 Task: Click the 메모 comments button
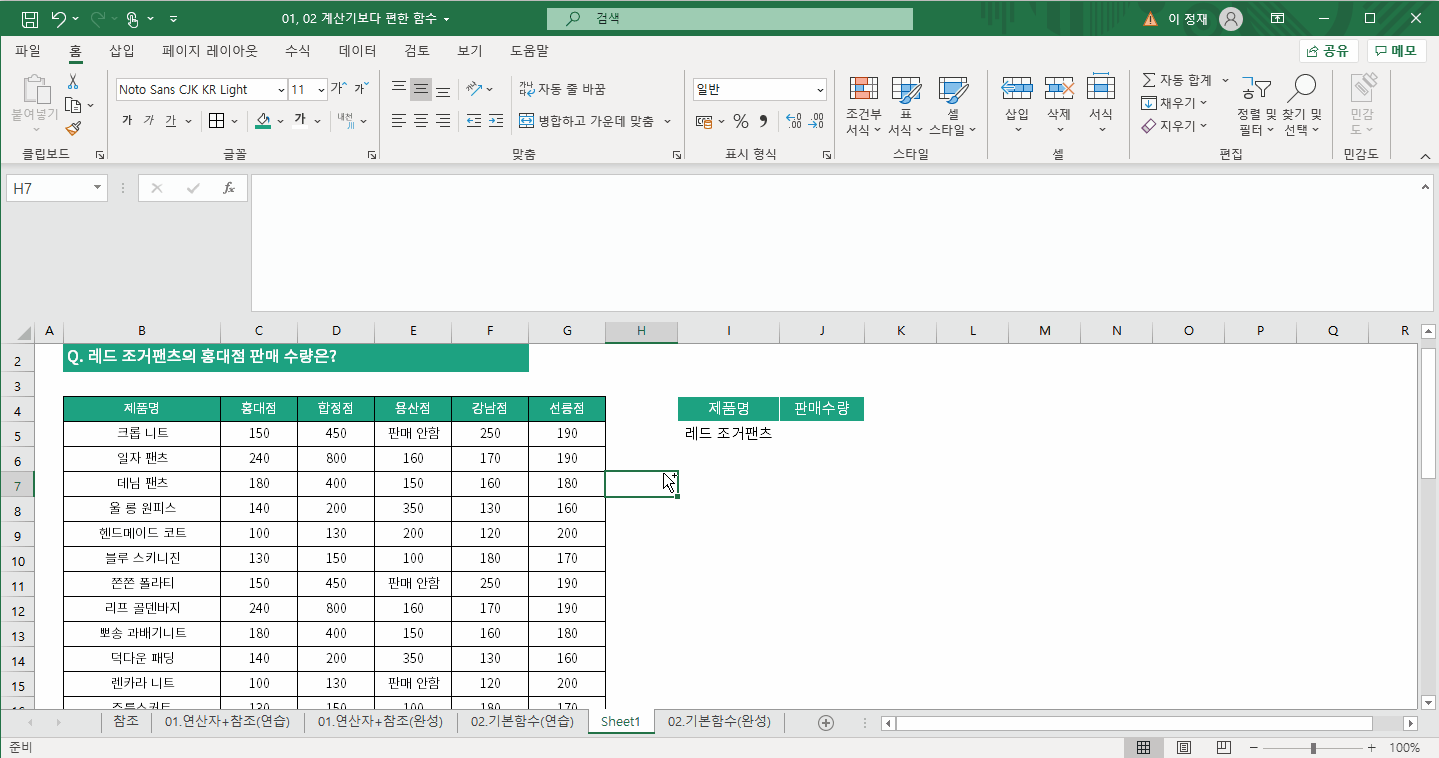coord(1396,51)
